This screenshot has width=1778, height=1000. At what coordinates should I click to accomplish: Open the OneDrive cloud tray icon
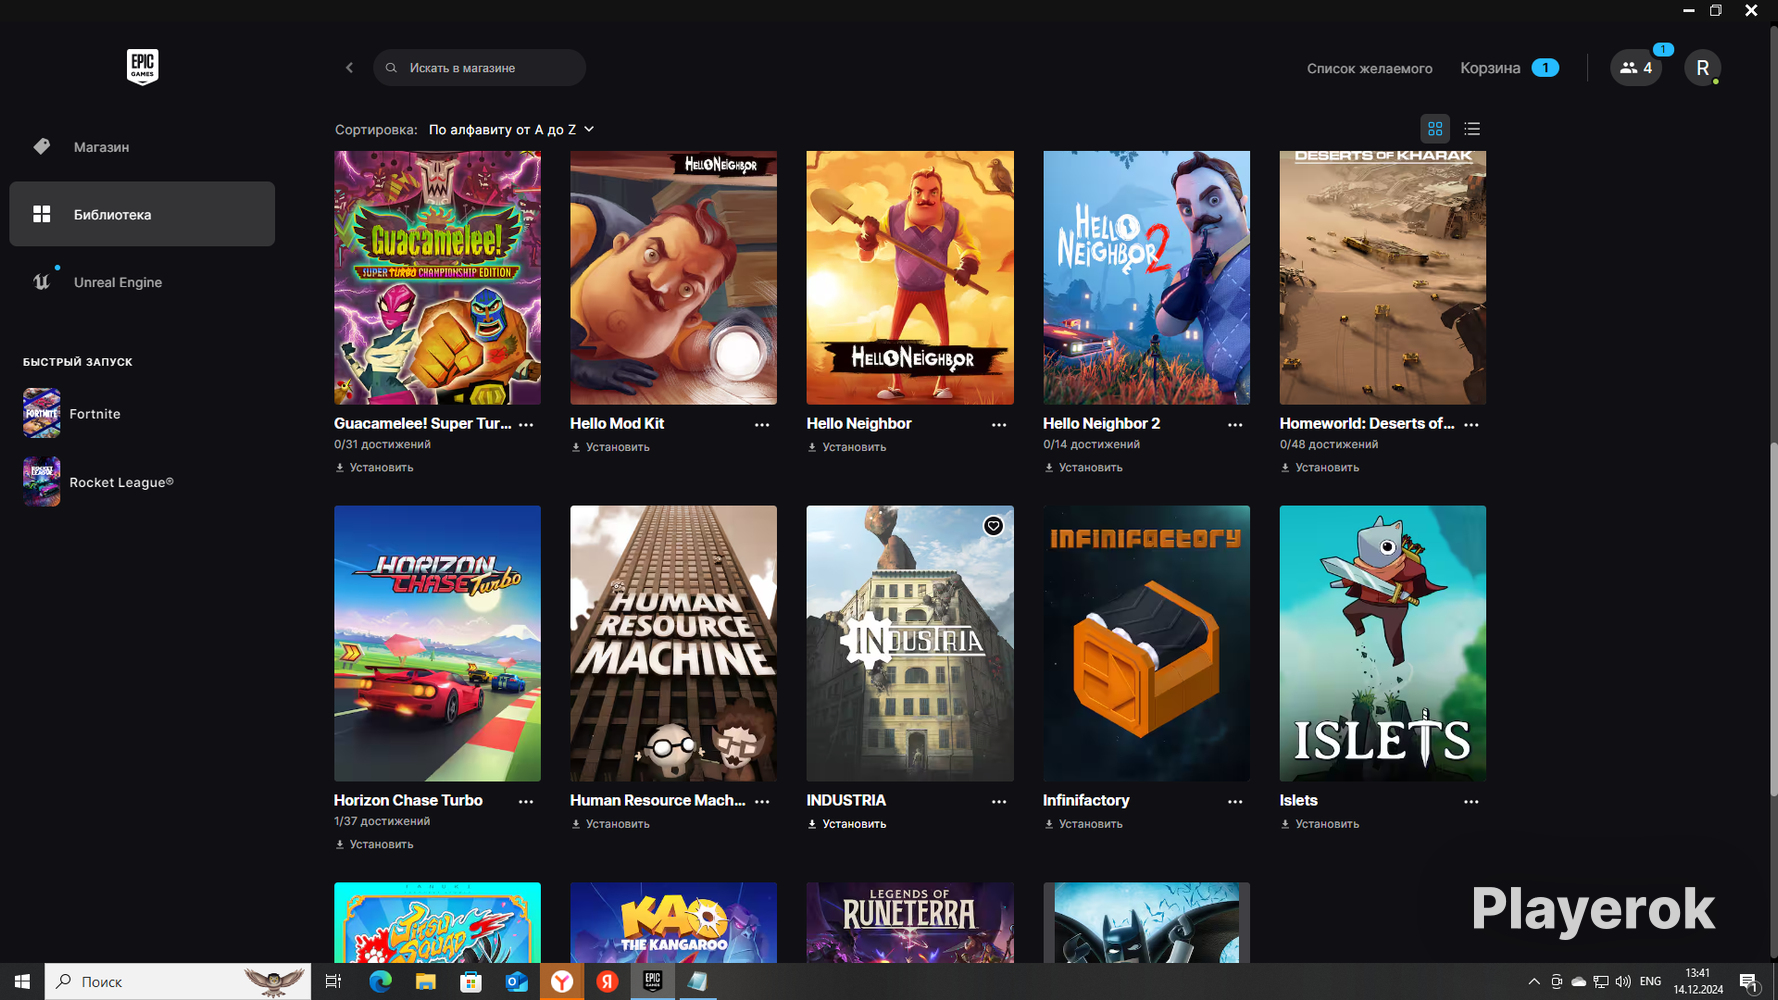(1578, 982)
